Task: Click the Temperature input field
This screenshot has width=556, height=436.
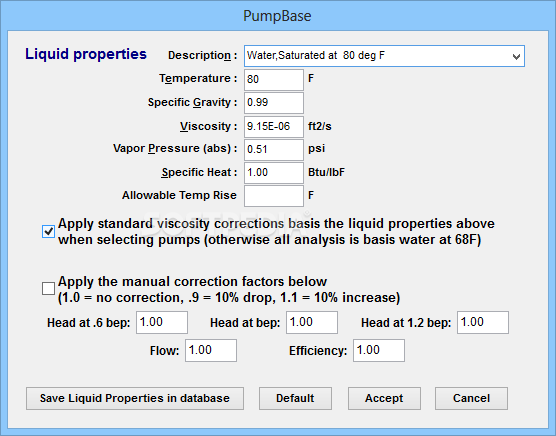Action: 274,79
